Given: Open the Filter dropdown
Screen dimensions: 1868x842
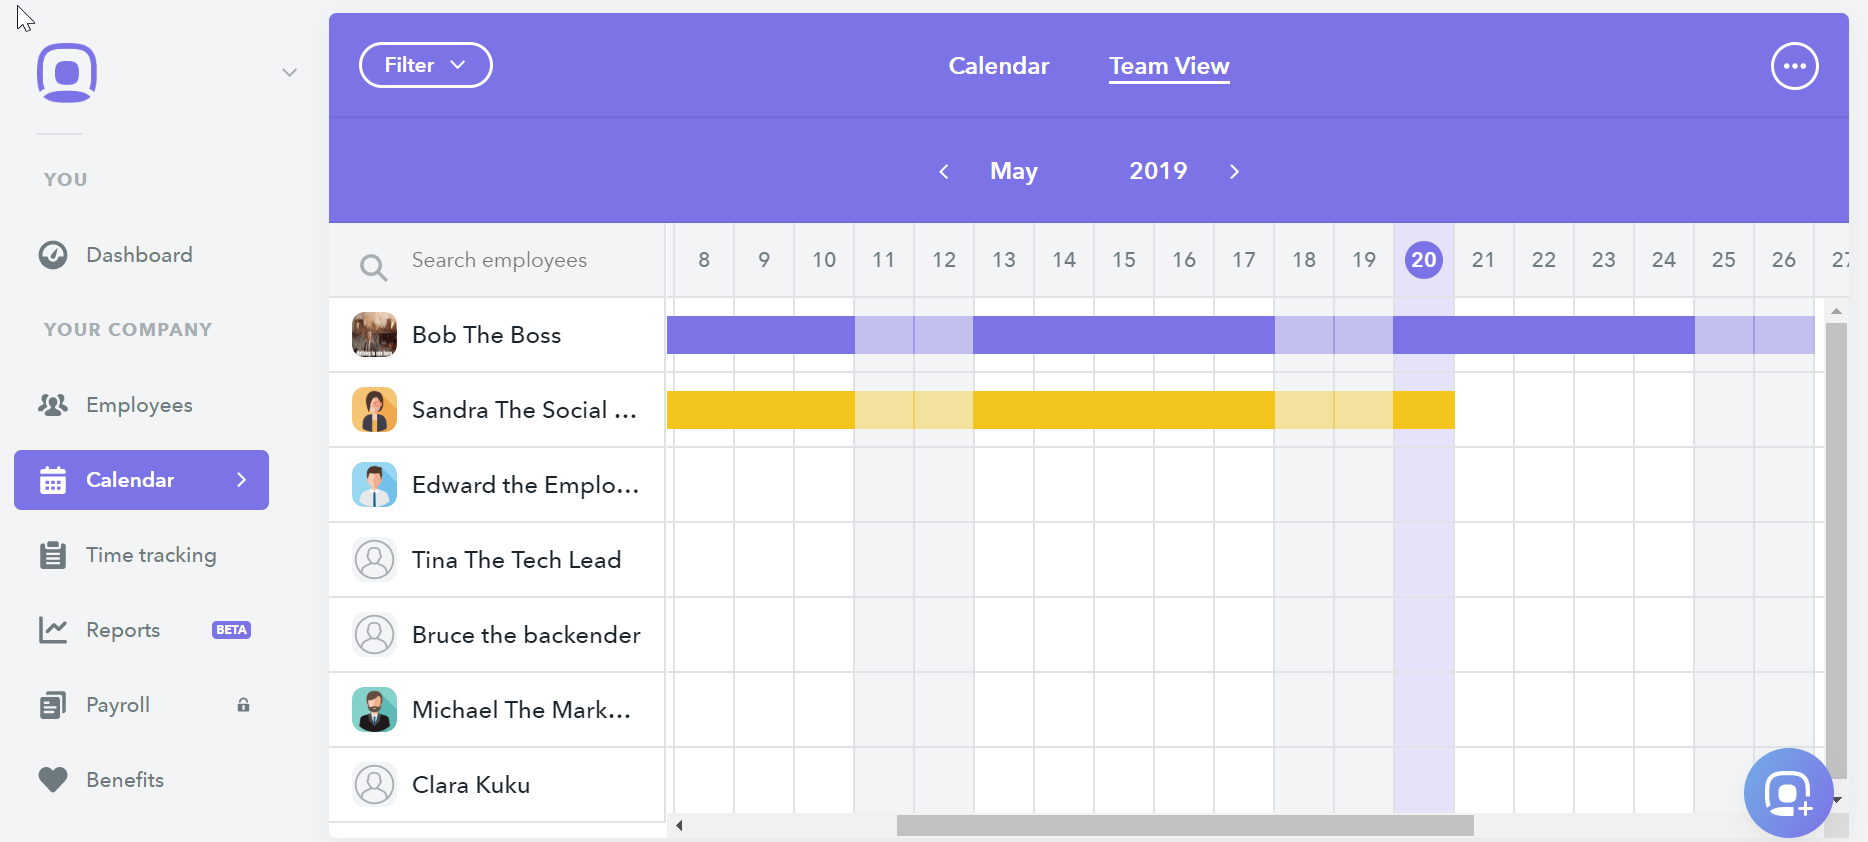Looking at the screenshot, I should click(x=425, y=65).
